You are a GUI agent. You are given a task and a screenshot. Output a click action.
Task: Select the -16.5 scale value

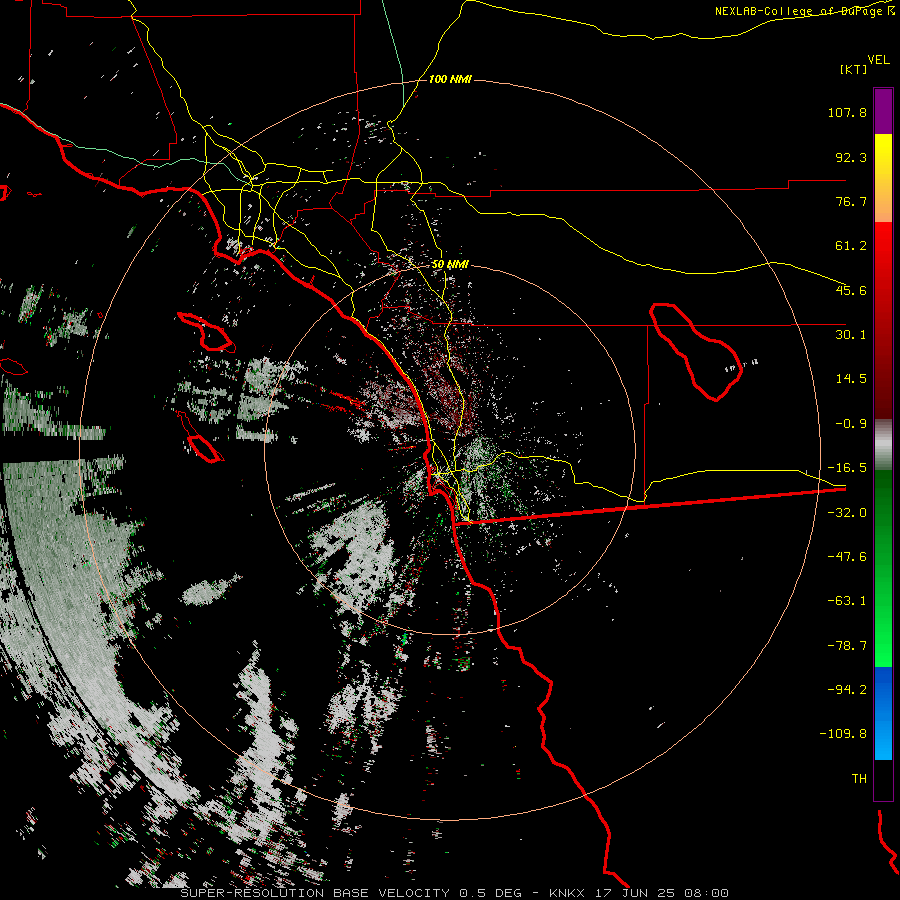click(847, 468)
